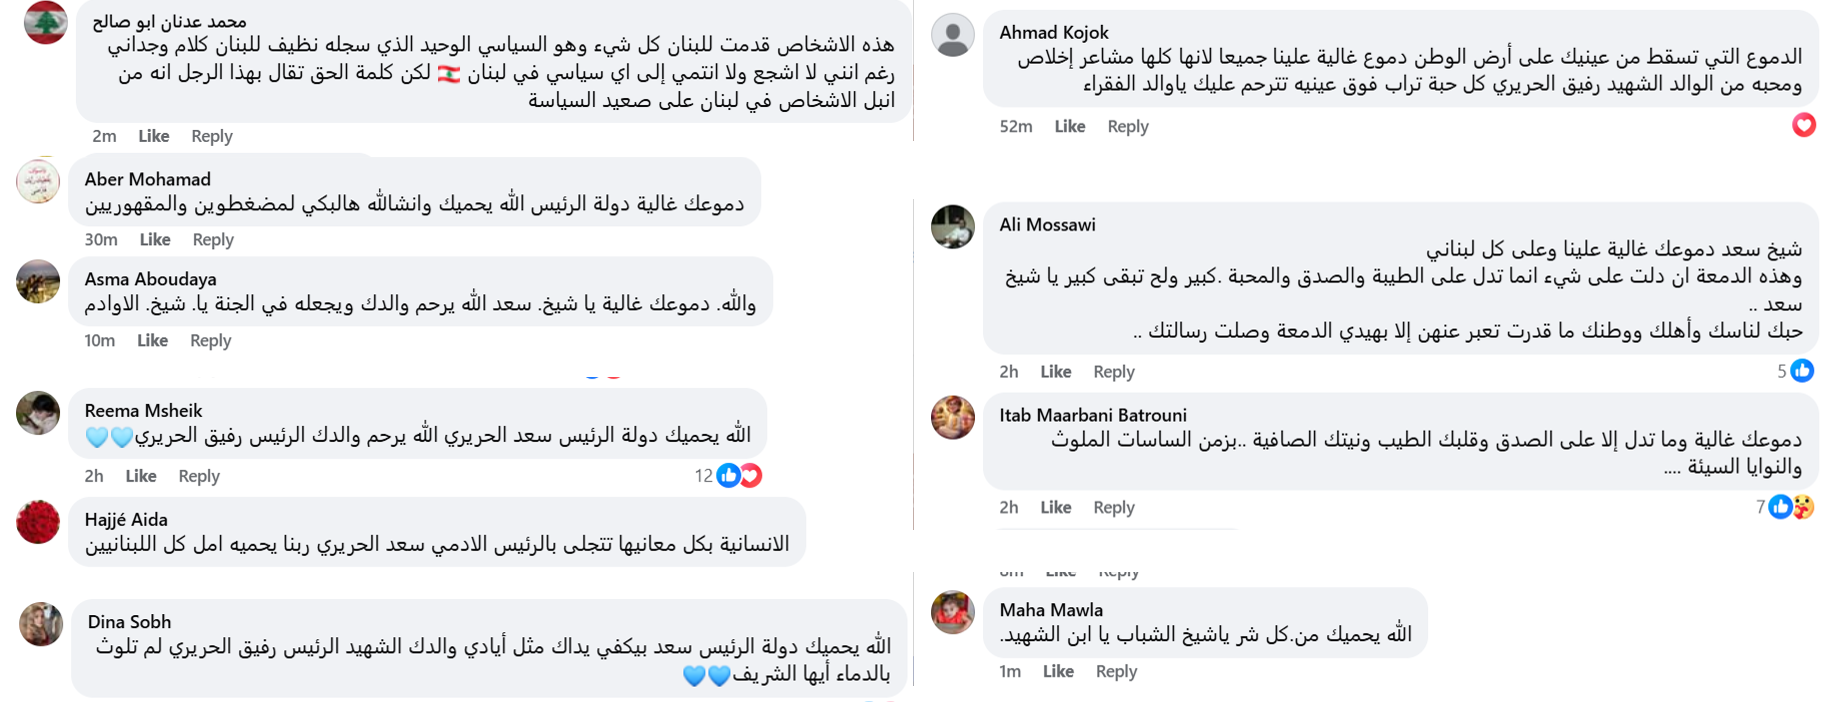Screen dimensions: 1825x721
Task: Reply to Asma Aboudaya's comment
Action: click(210, 340)
